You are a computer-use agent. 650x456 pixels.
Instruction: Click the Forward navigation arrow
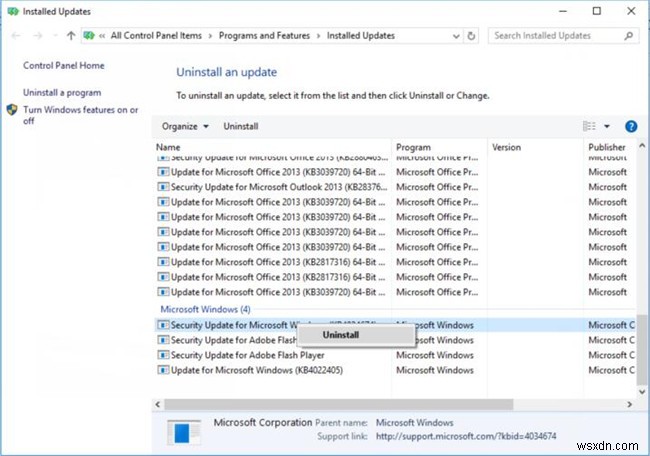38,36
